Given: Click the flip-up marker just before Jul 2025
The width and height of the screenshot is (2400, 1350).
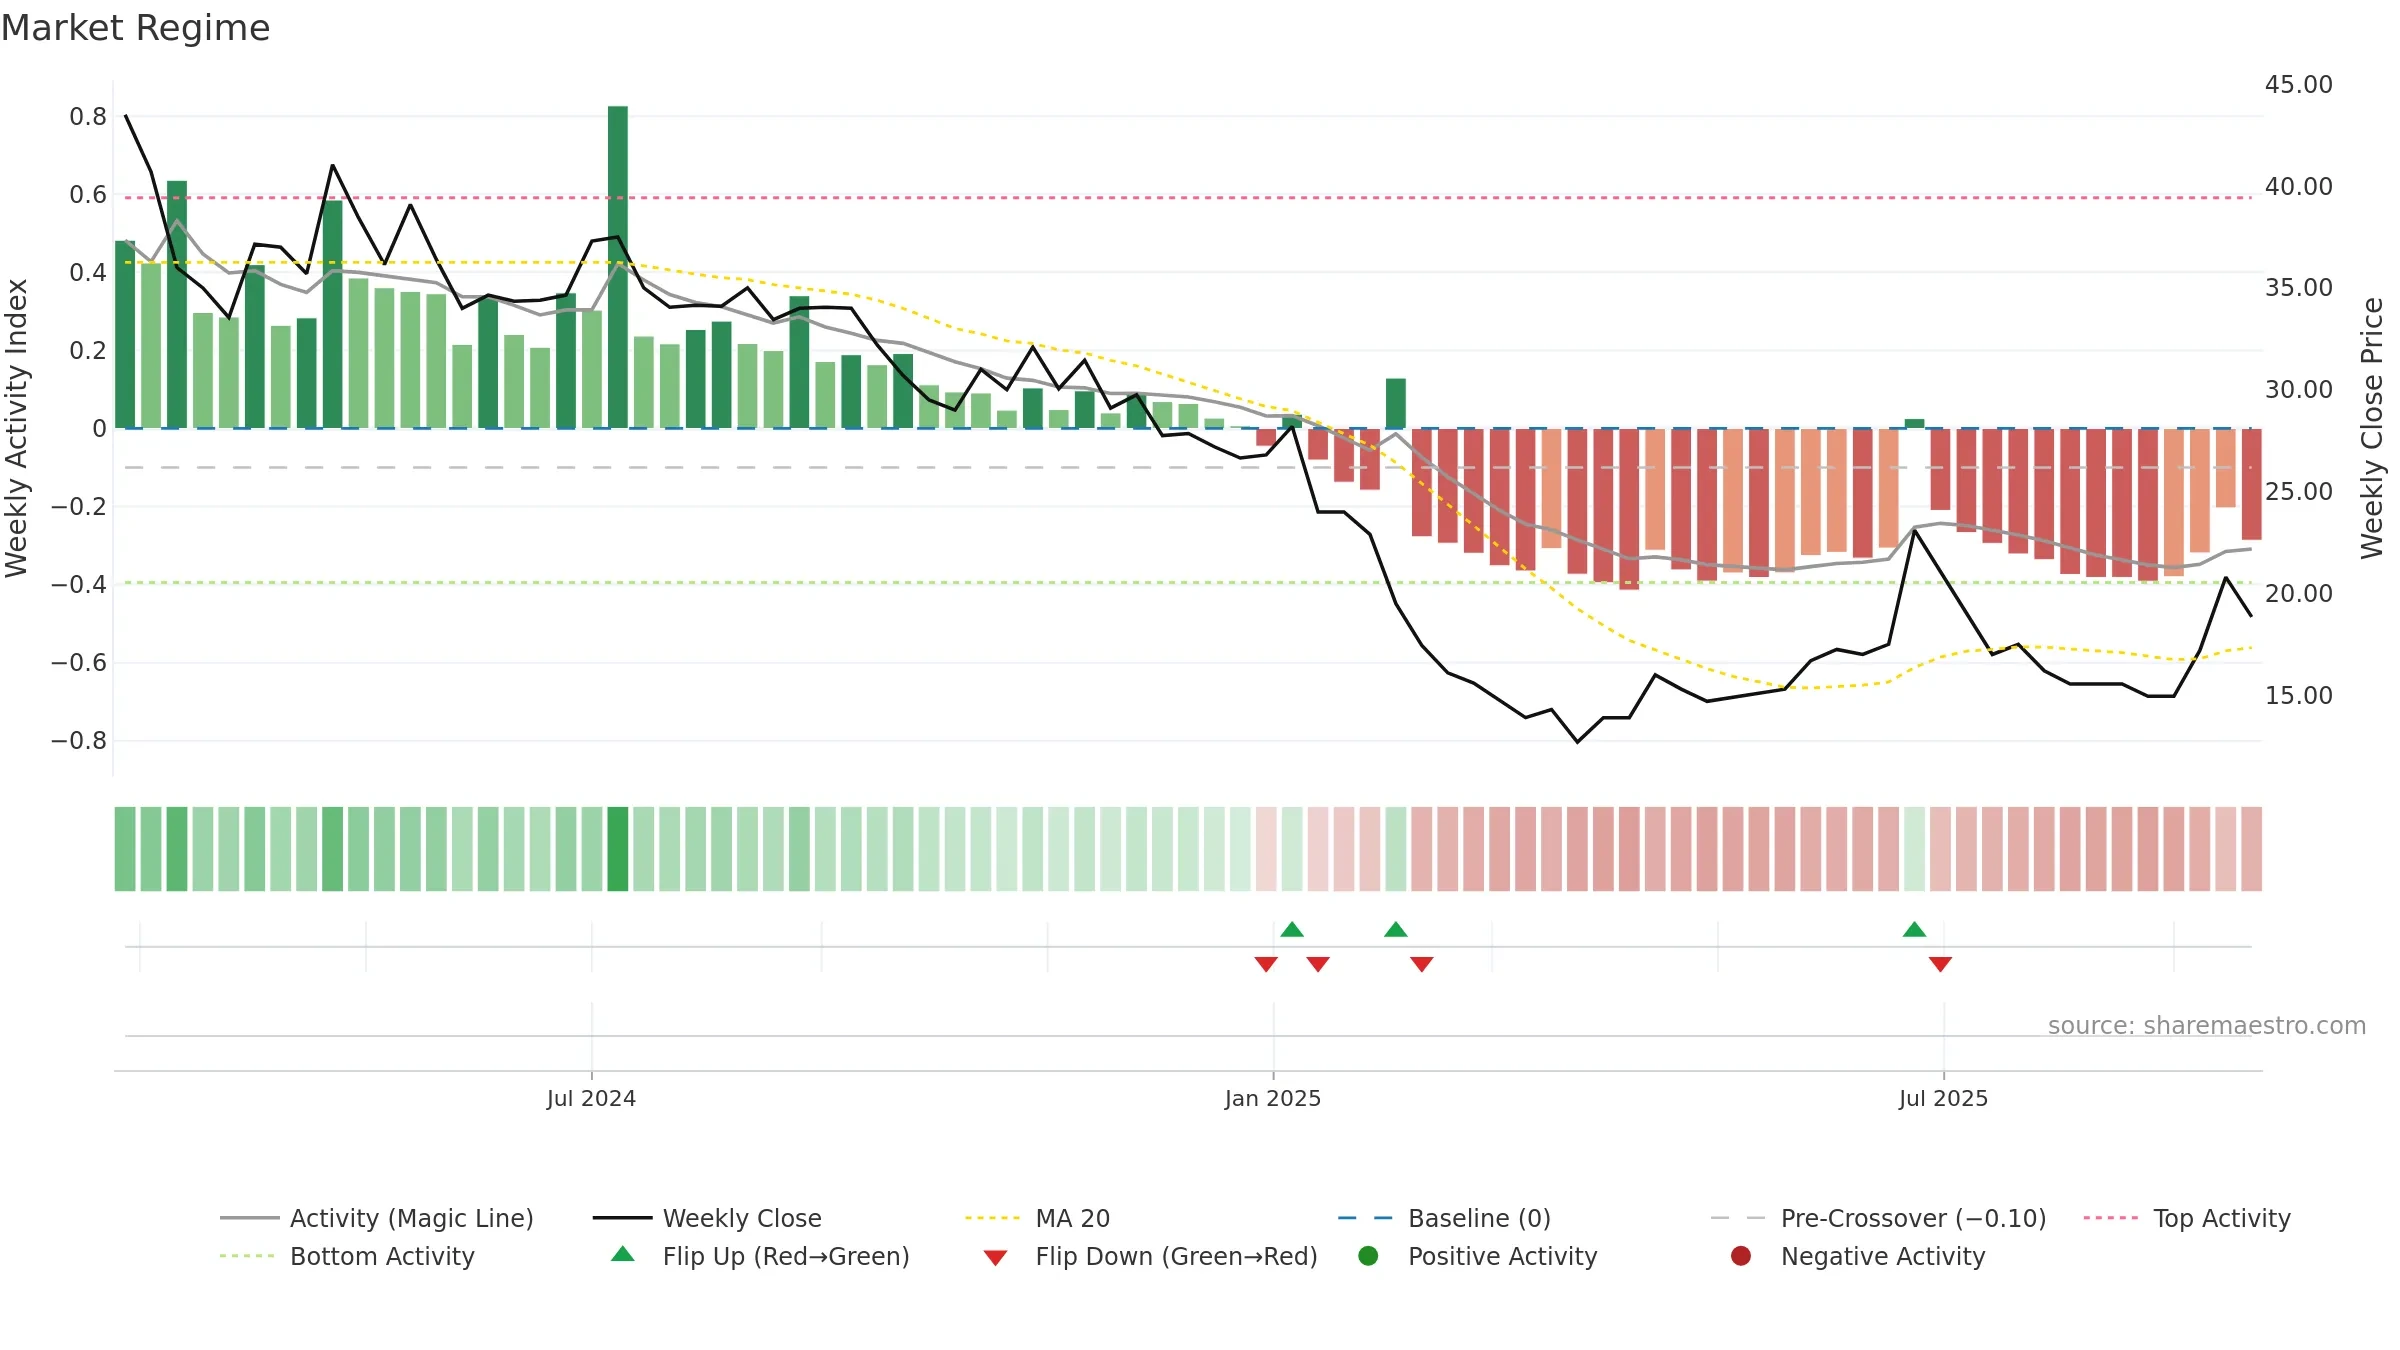Looking at the screenshot, I should point(1914,929).
